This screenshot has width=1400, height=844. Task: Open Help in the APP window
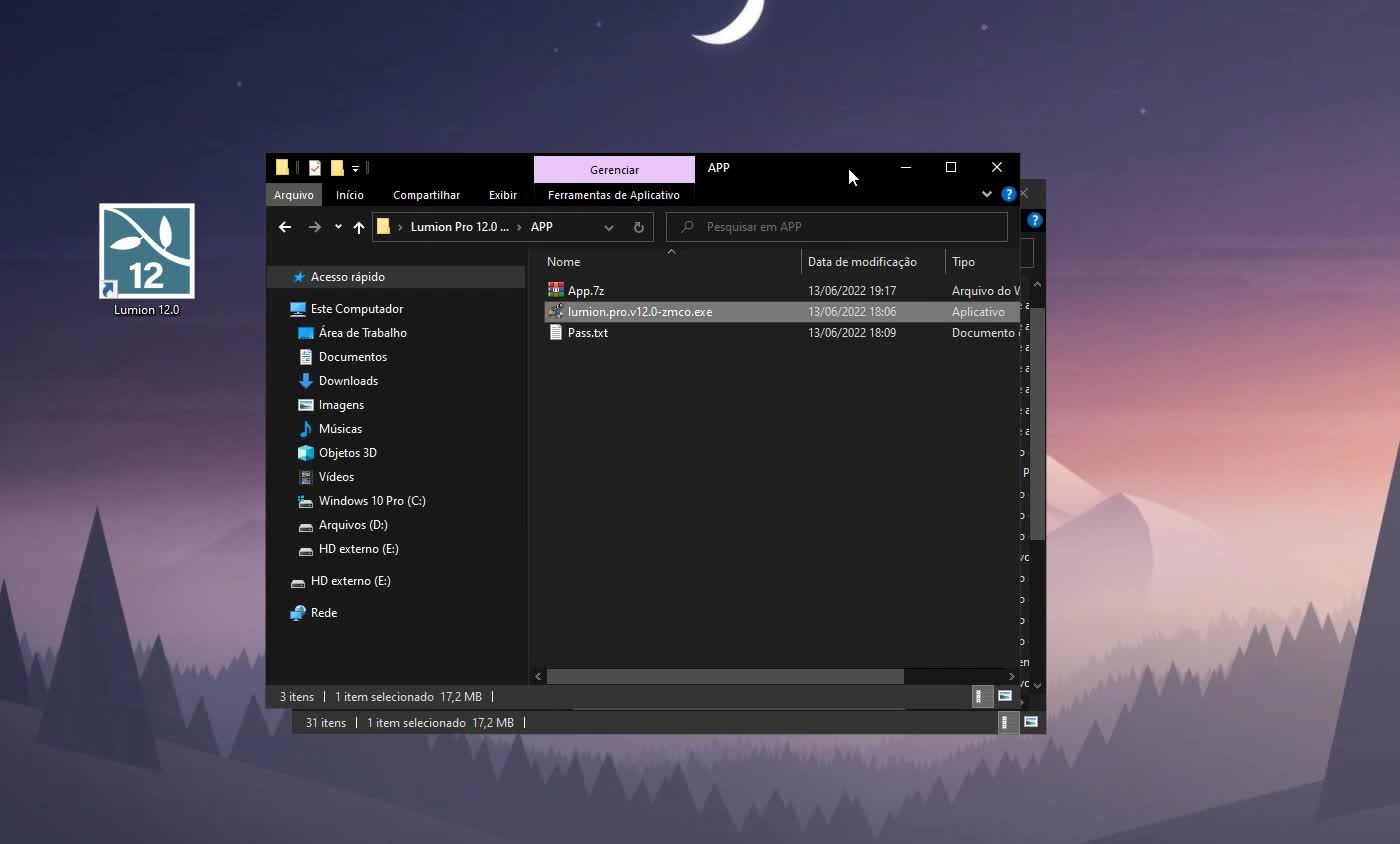click(1008, 194)
